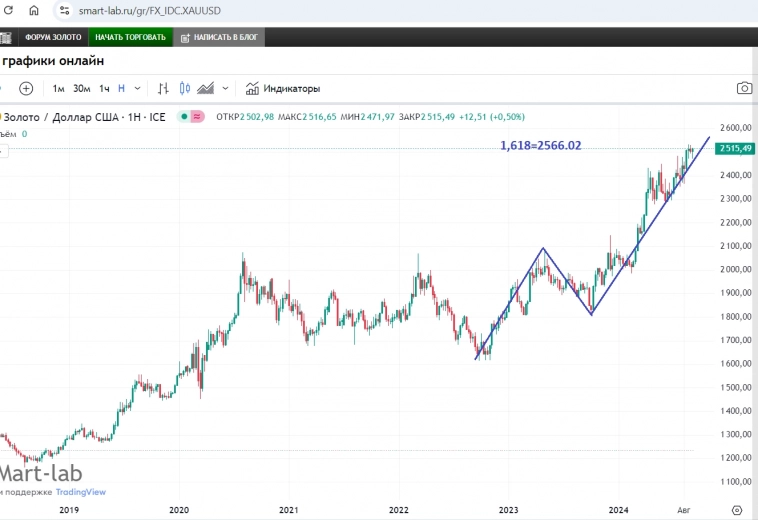Switch to the 30м timeframe
This screenshot has height=520, width=758.
82,88
